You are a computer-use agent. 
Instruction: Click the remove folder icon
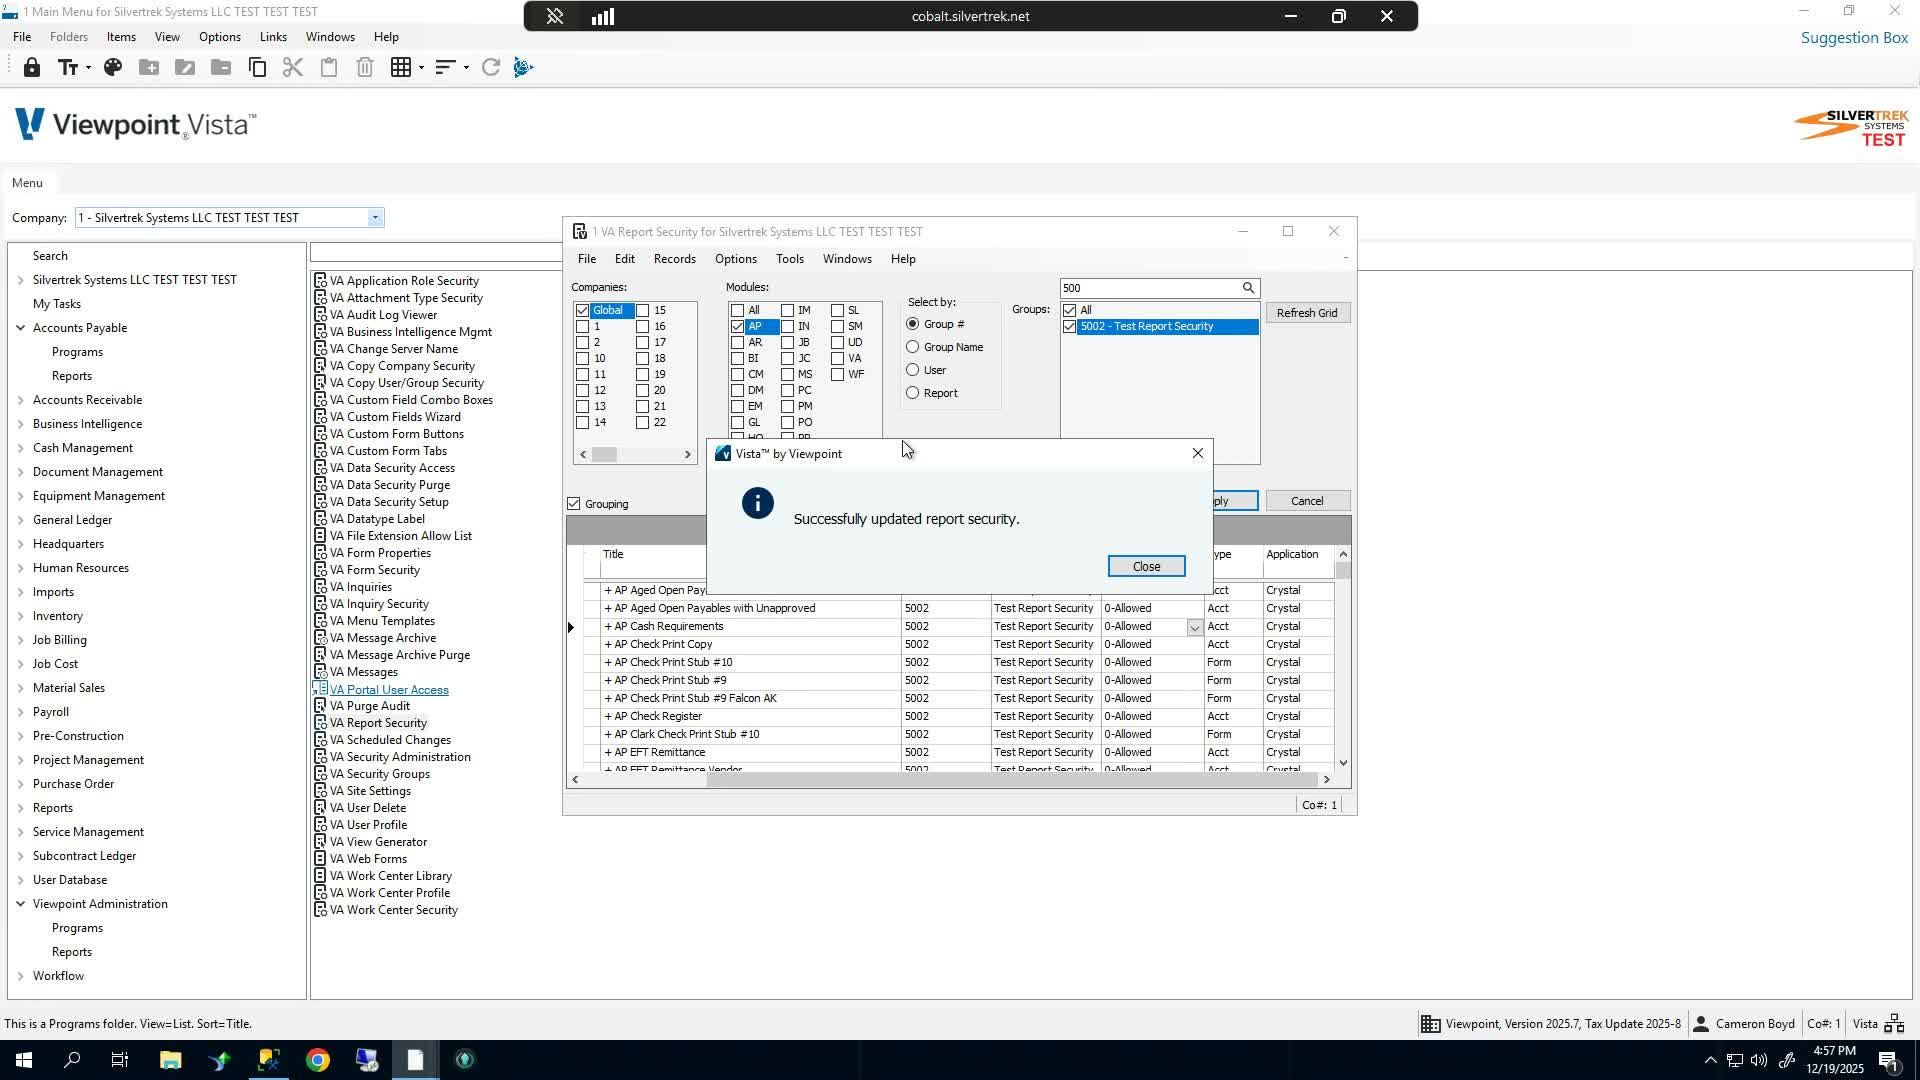click(221, 67)
